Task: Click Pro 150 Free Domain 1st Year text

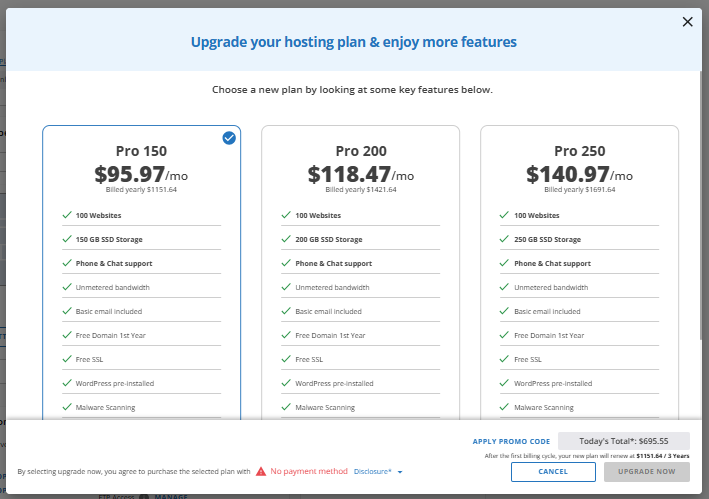Action: click(x=111, y=335)
